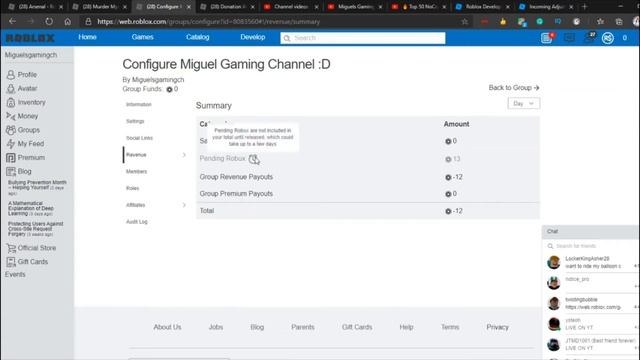
Task: Go to the Games nav item
Action: tap(142, 37)
